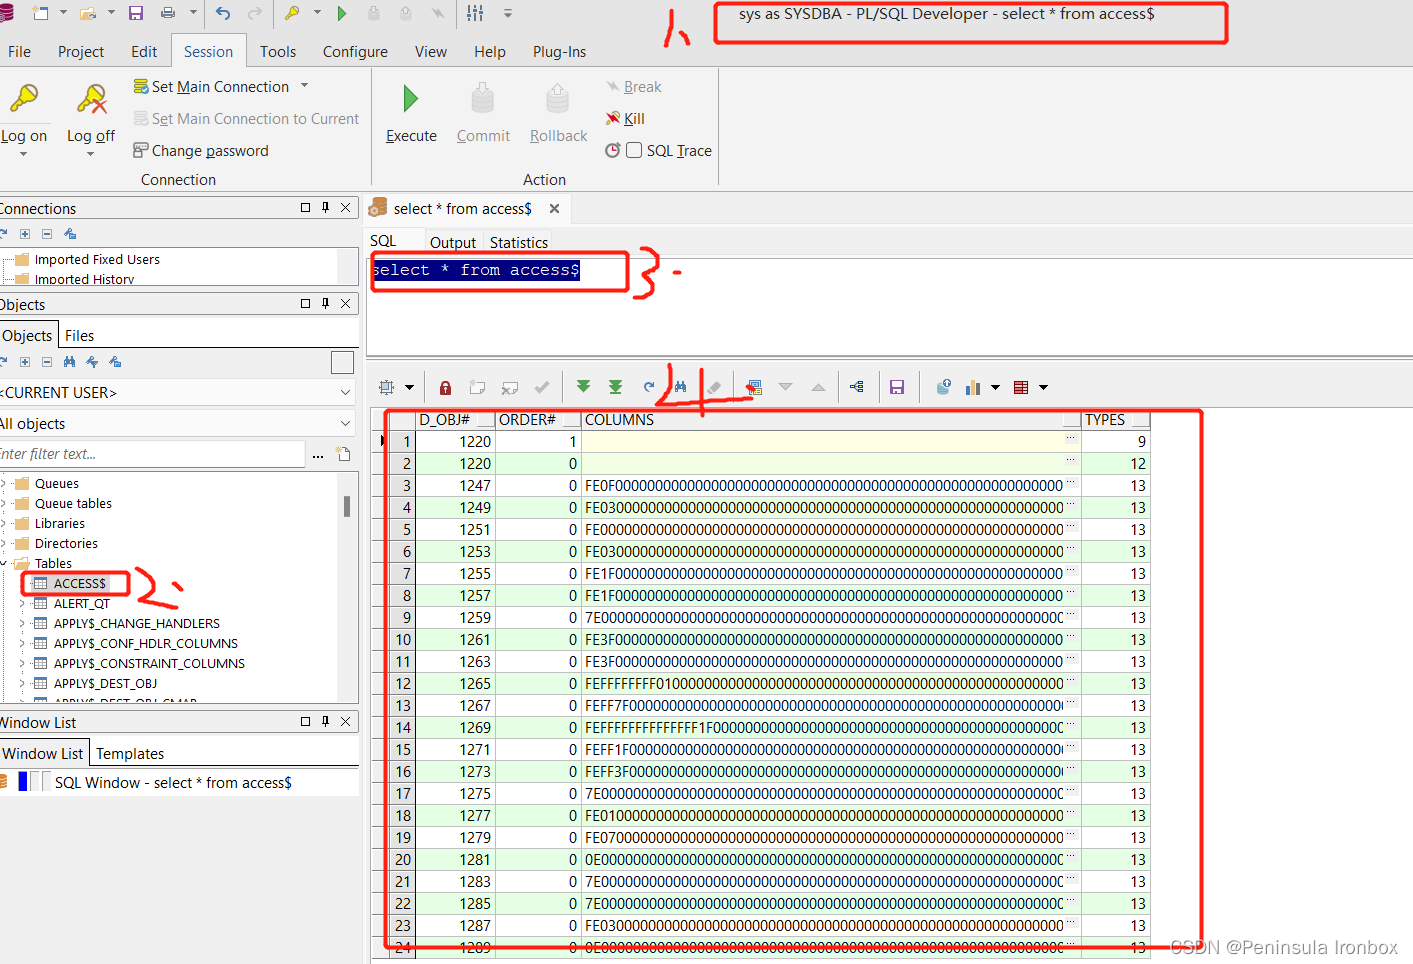Click the binoculars Find icon in grid toolbar
The image size is (1413, 964).
click(681, 387)
